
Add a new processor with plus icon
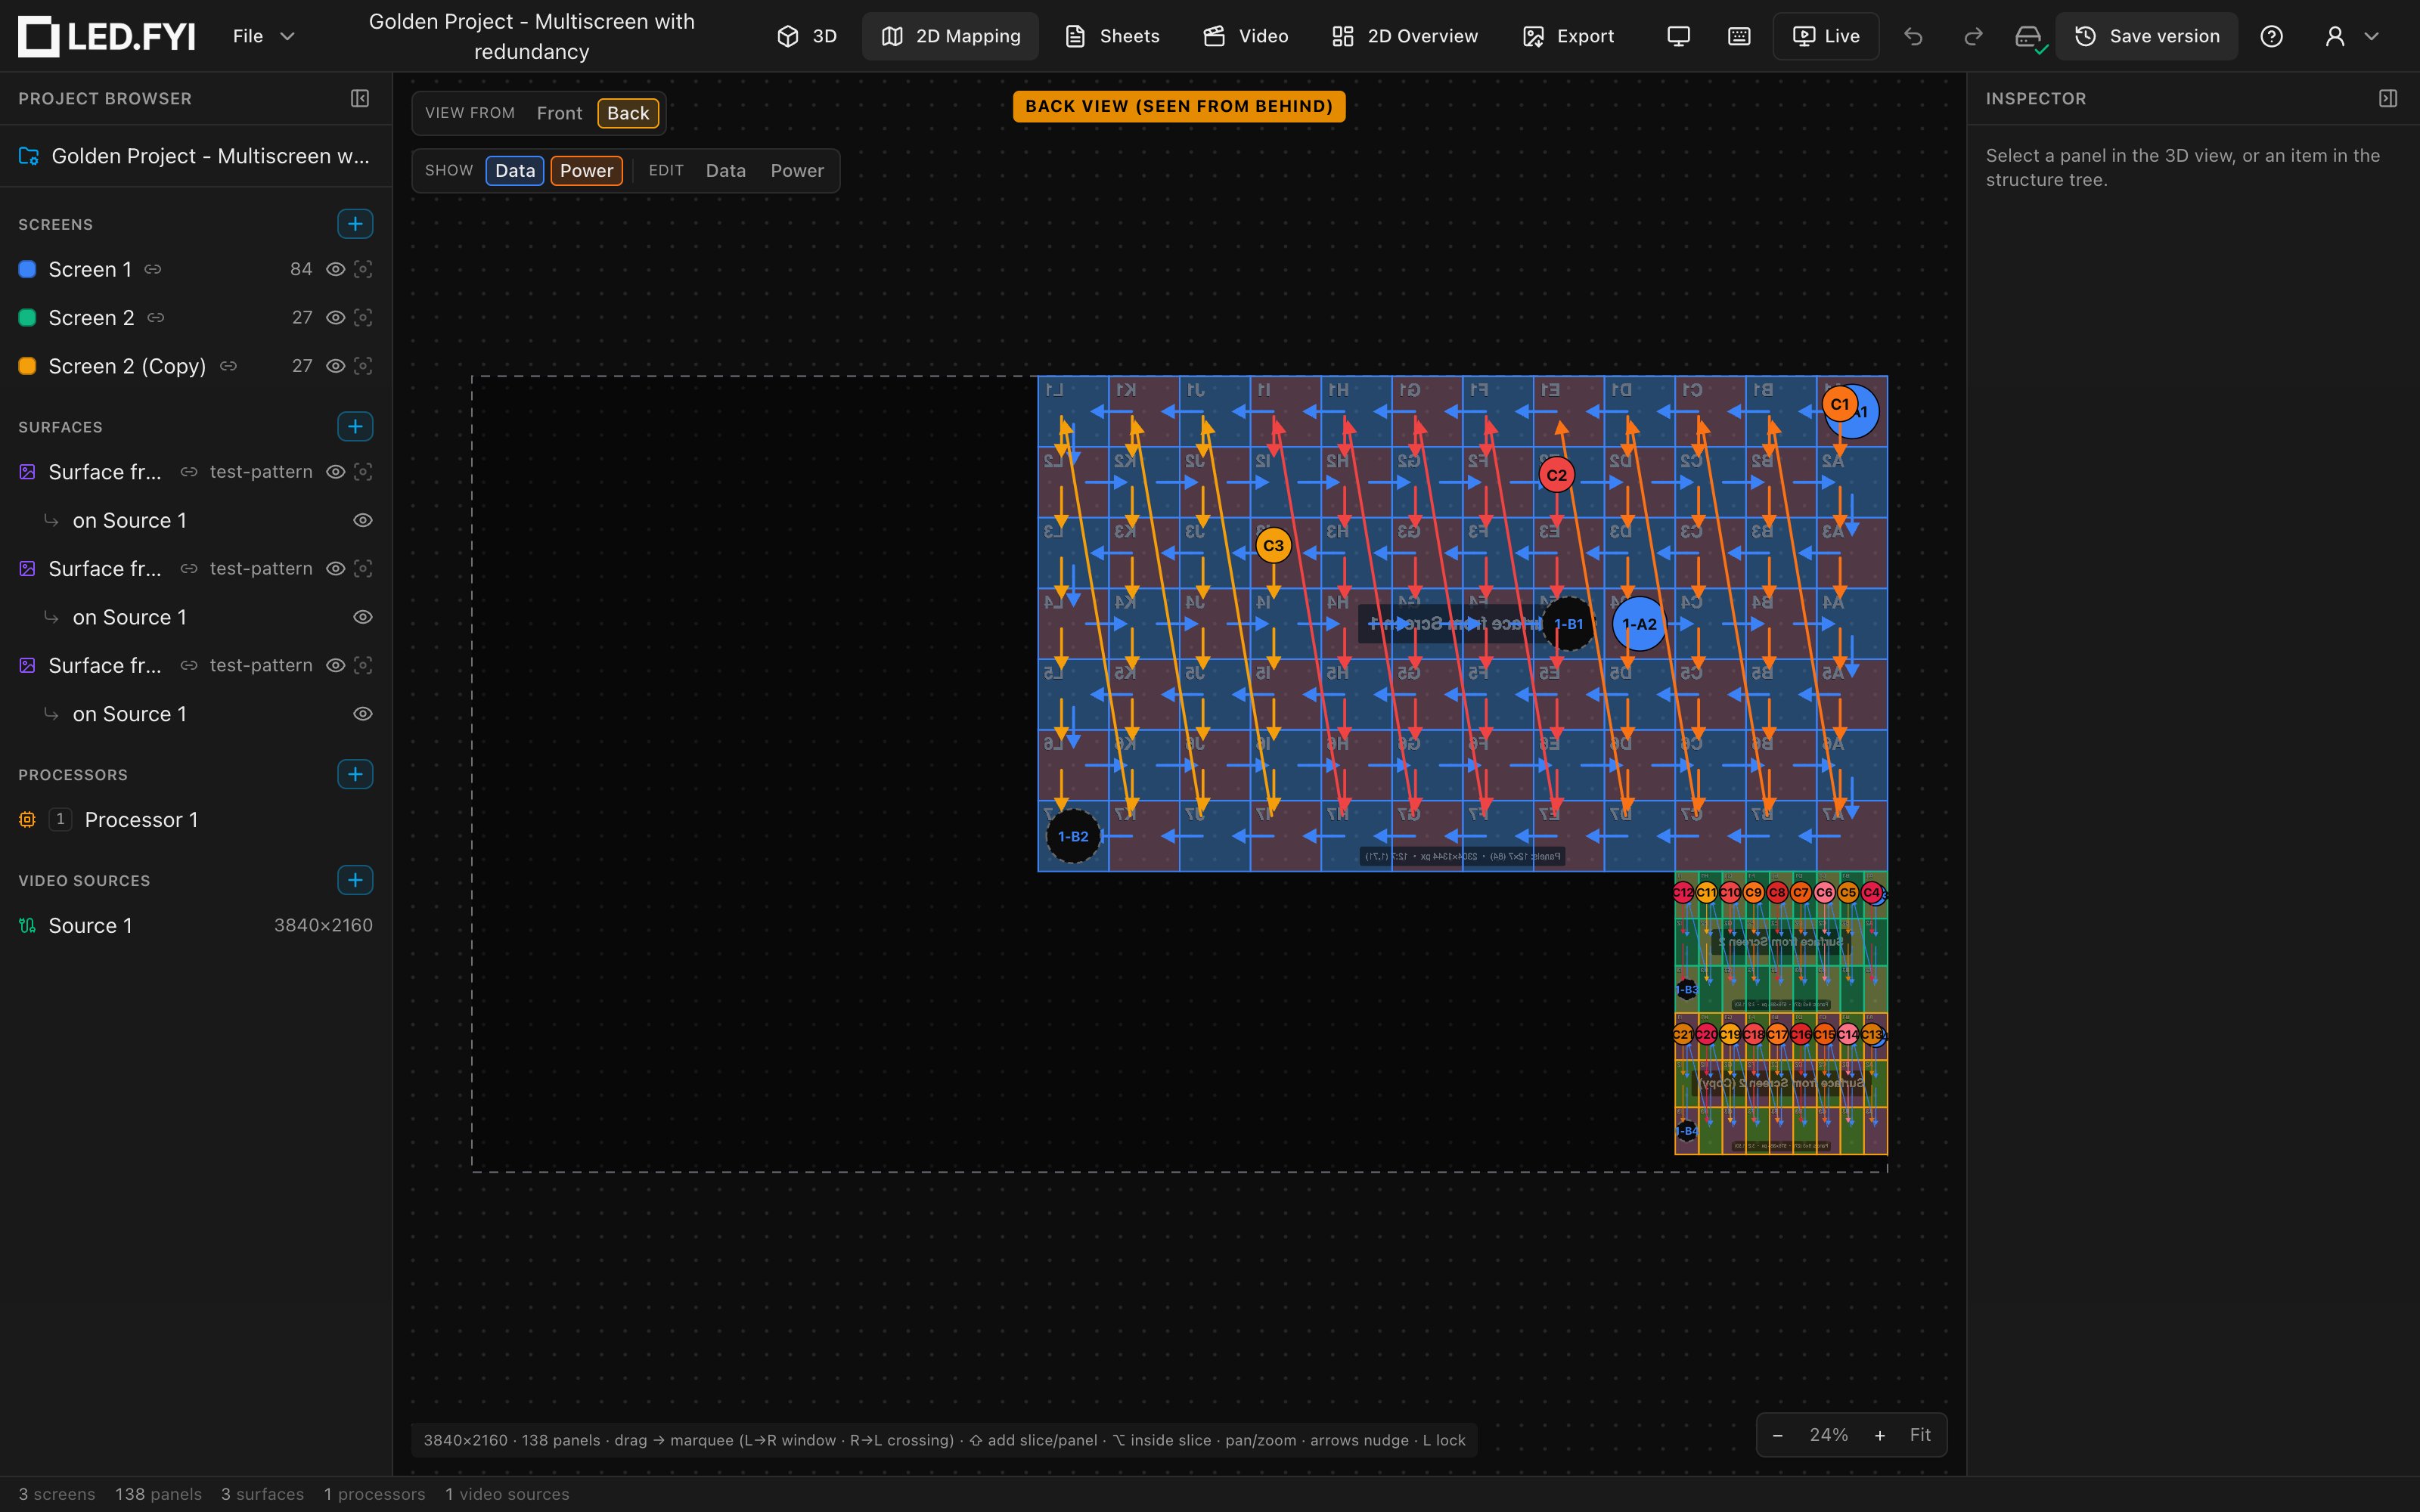(x=355, y=774)
